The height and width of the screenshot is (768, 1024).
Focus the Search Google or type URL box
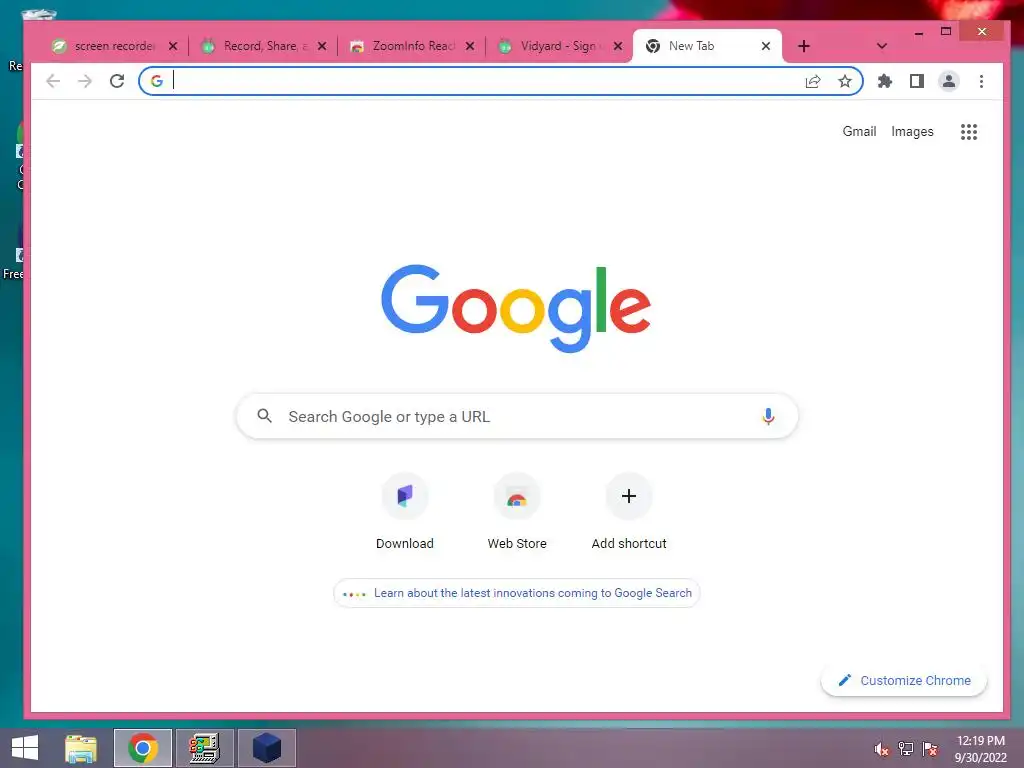[x=517, y=416]
